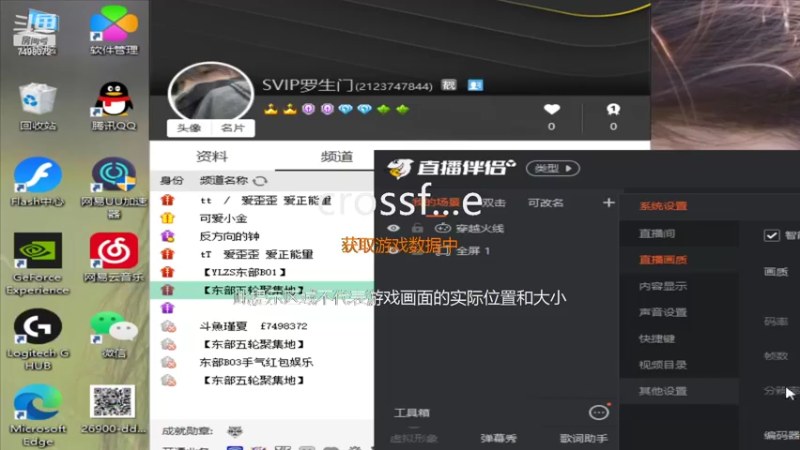The width and height of the screenshot is (800, 450).
Task: Open 快捷键 settings section
Action: pos(657,339)
